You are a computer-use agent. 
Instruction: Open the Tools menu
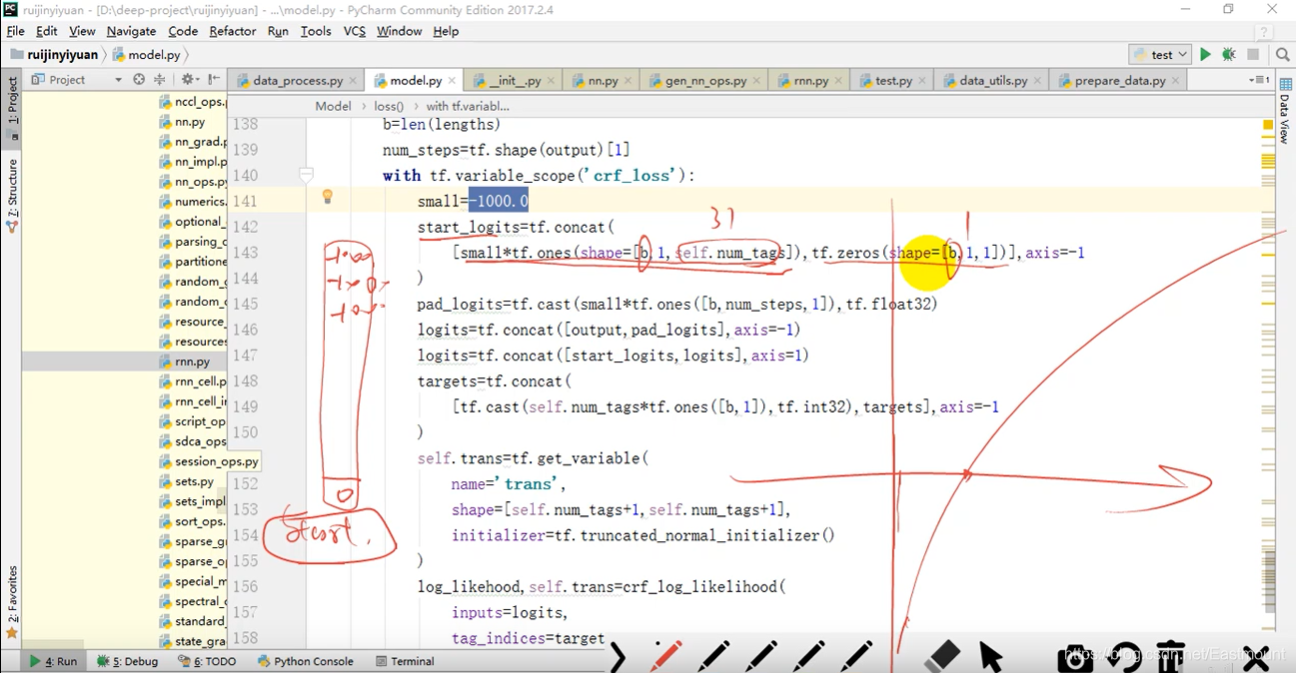(x=316, y=31)
